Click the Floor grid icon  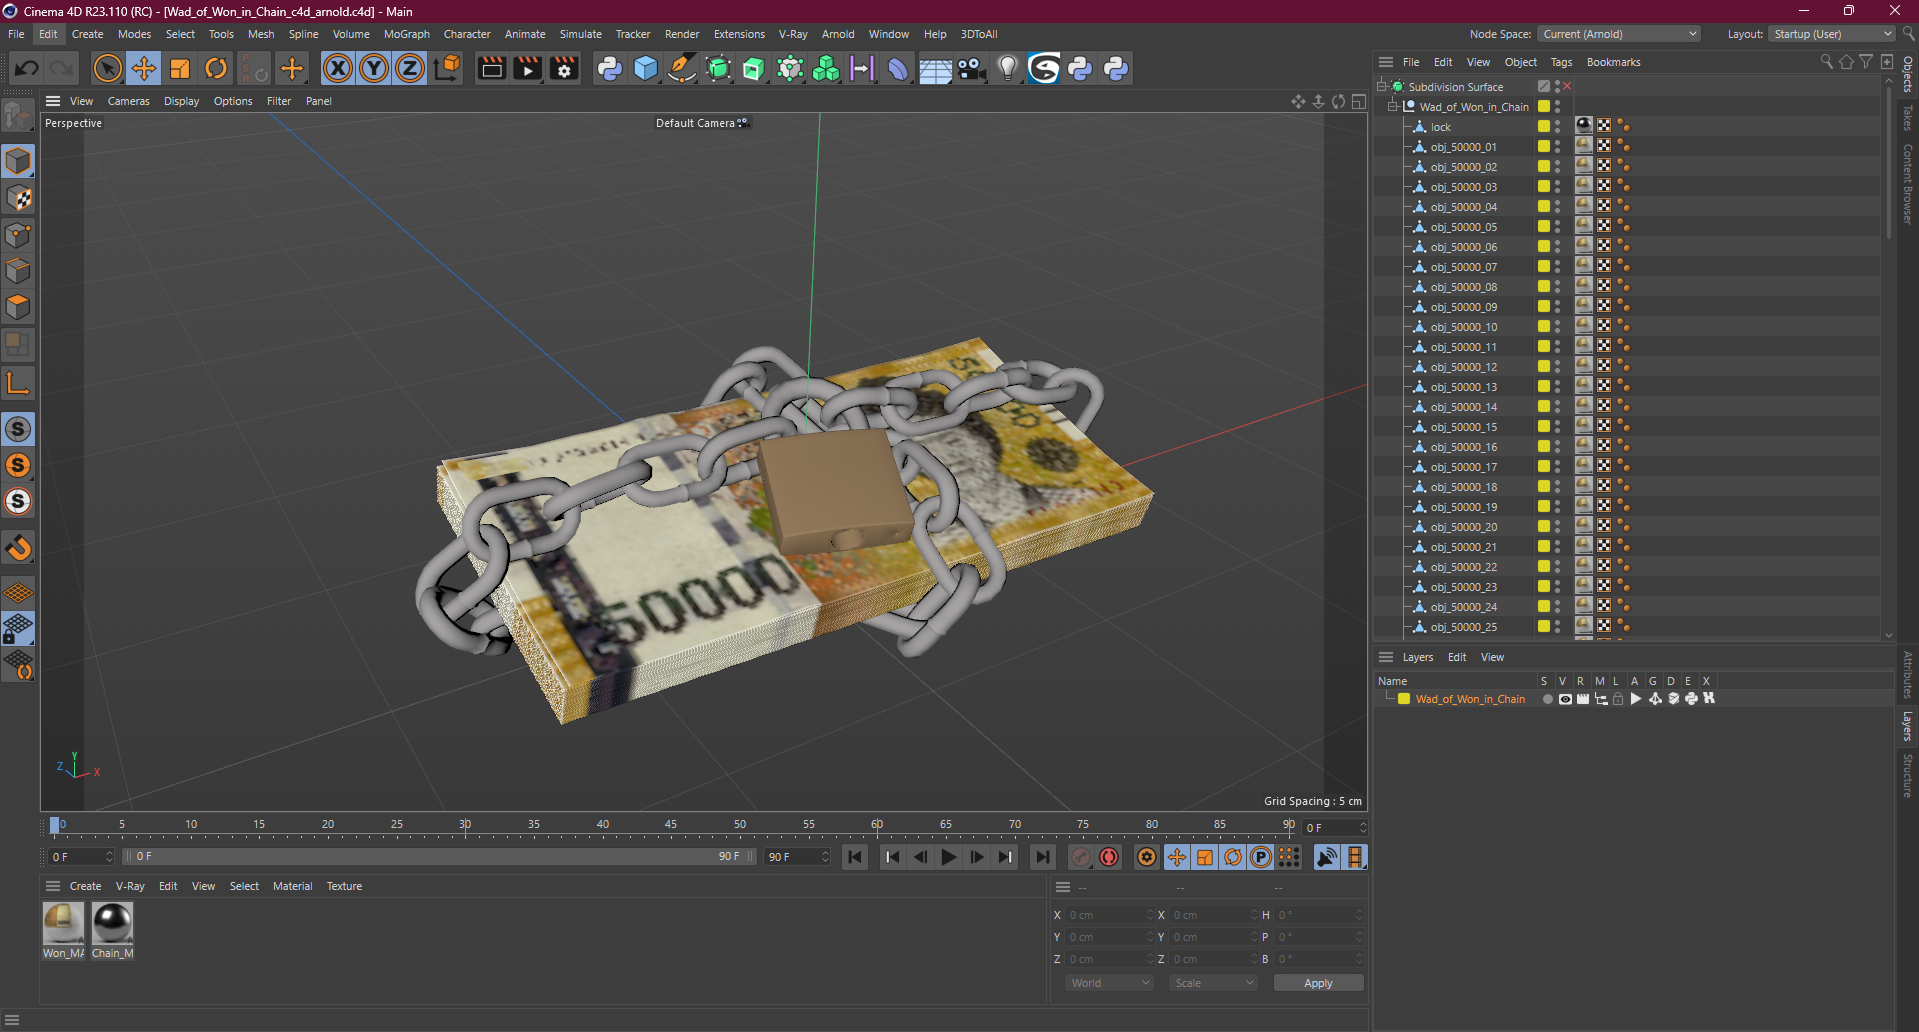coord(935,68)
